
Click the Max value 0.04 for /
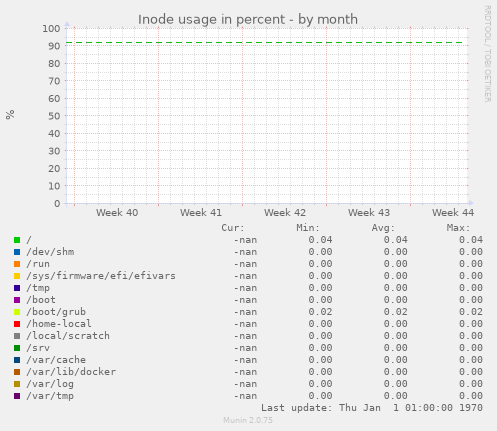[471, 240]
